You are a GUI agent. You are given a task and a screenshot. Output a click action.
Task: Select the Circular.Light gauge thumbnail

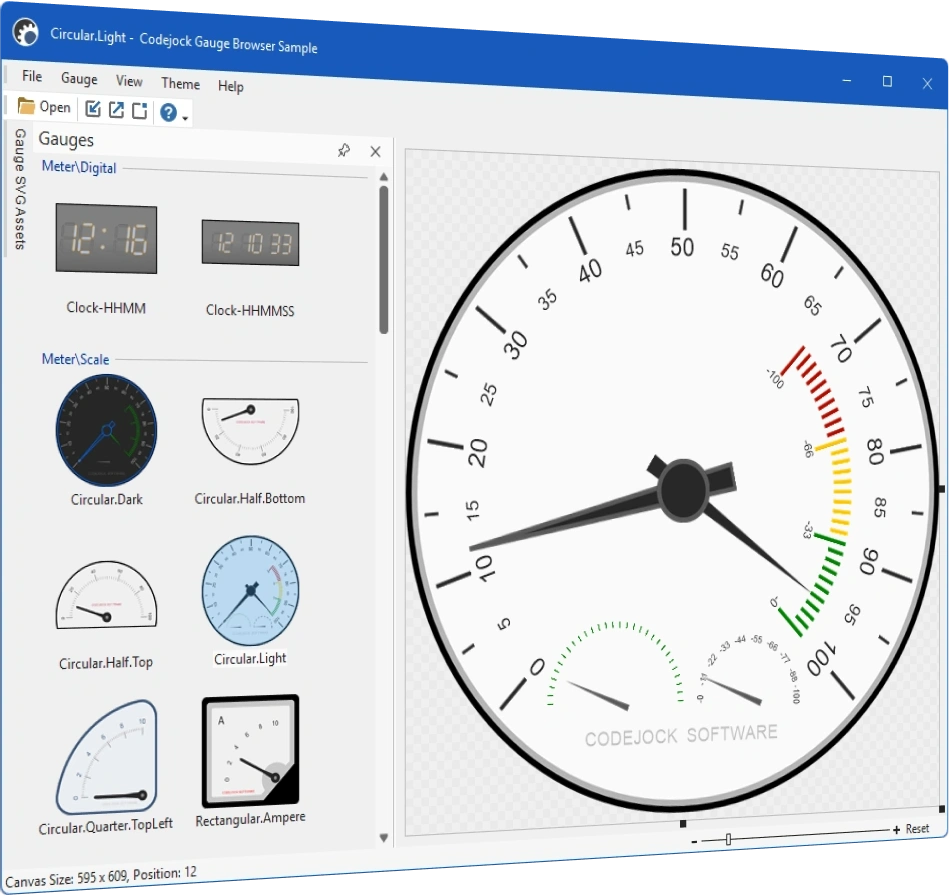point(250,590)
